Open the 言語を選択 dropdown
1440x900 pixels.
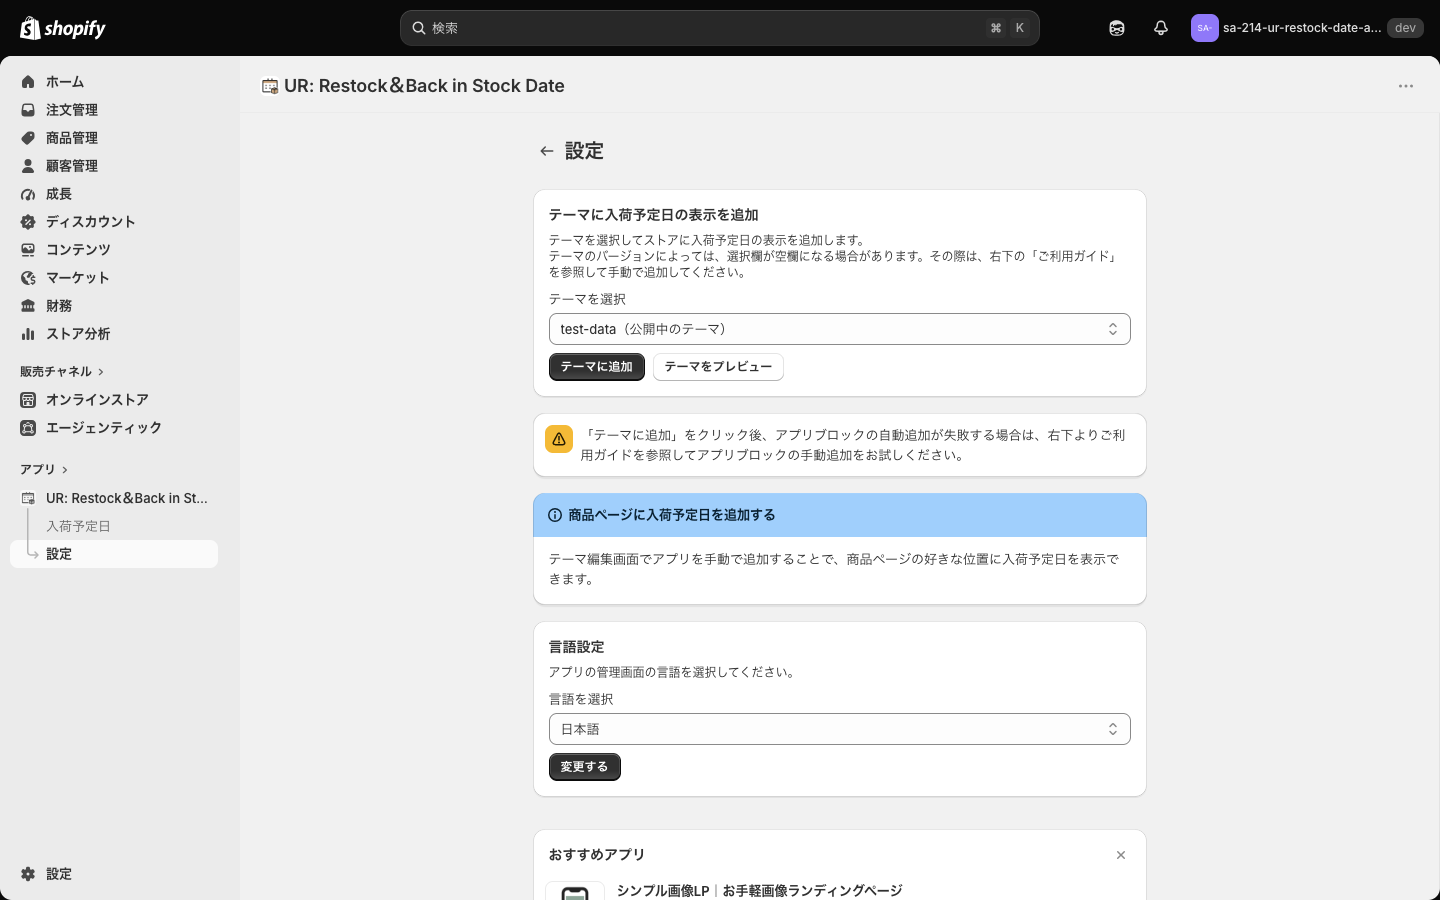(x=840, y=729)
